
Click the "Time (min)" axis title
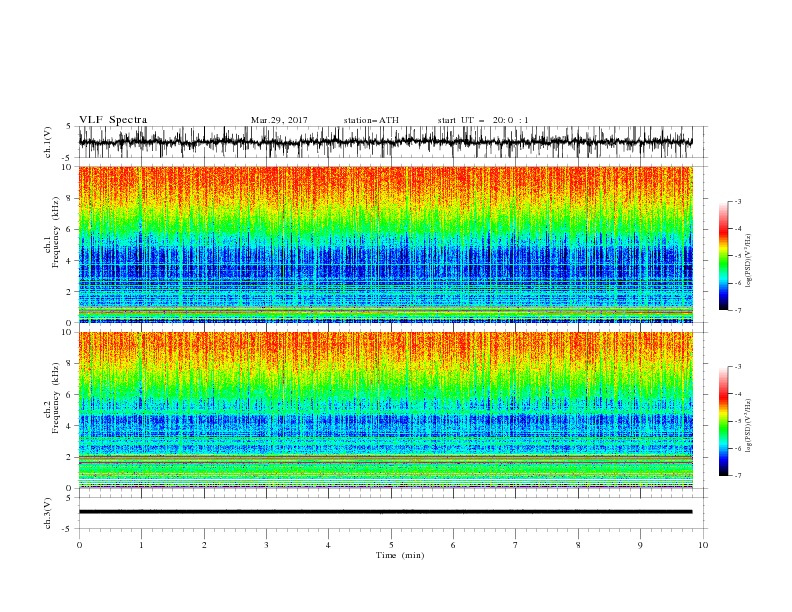[x=400, y=555]
